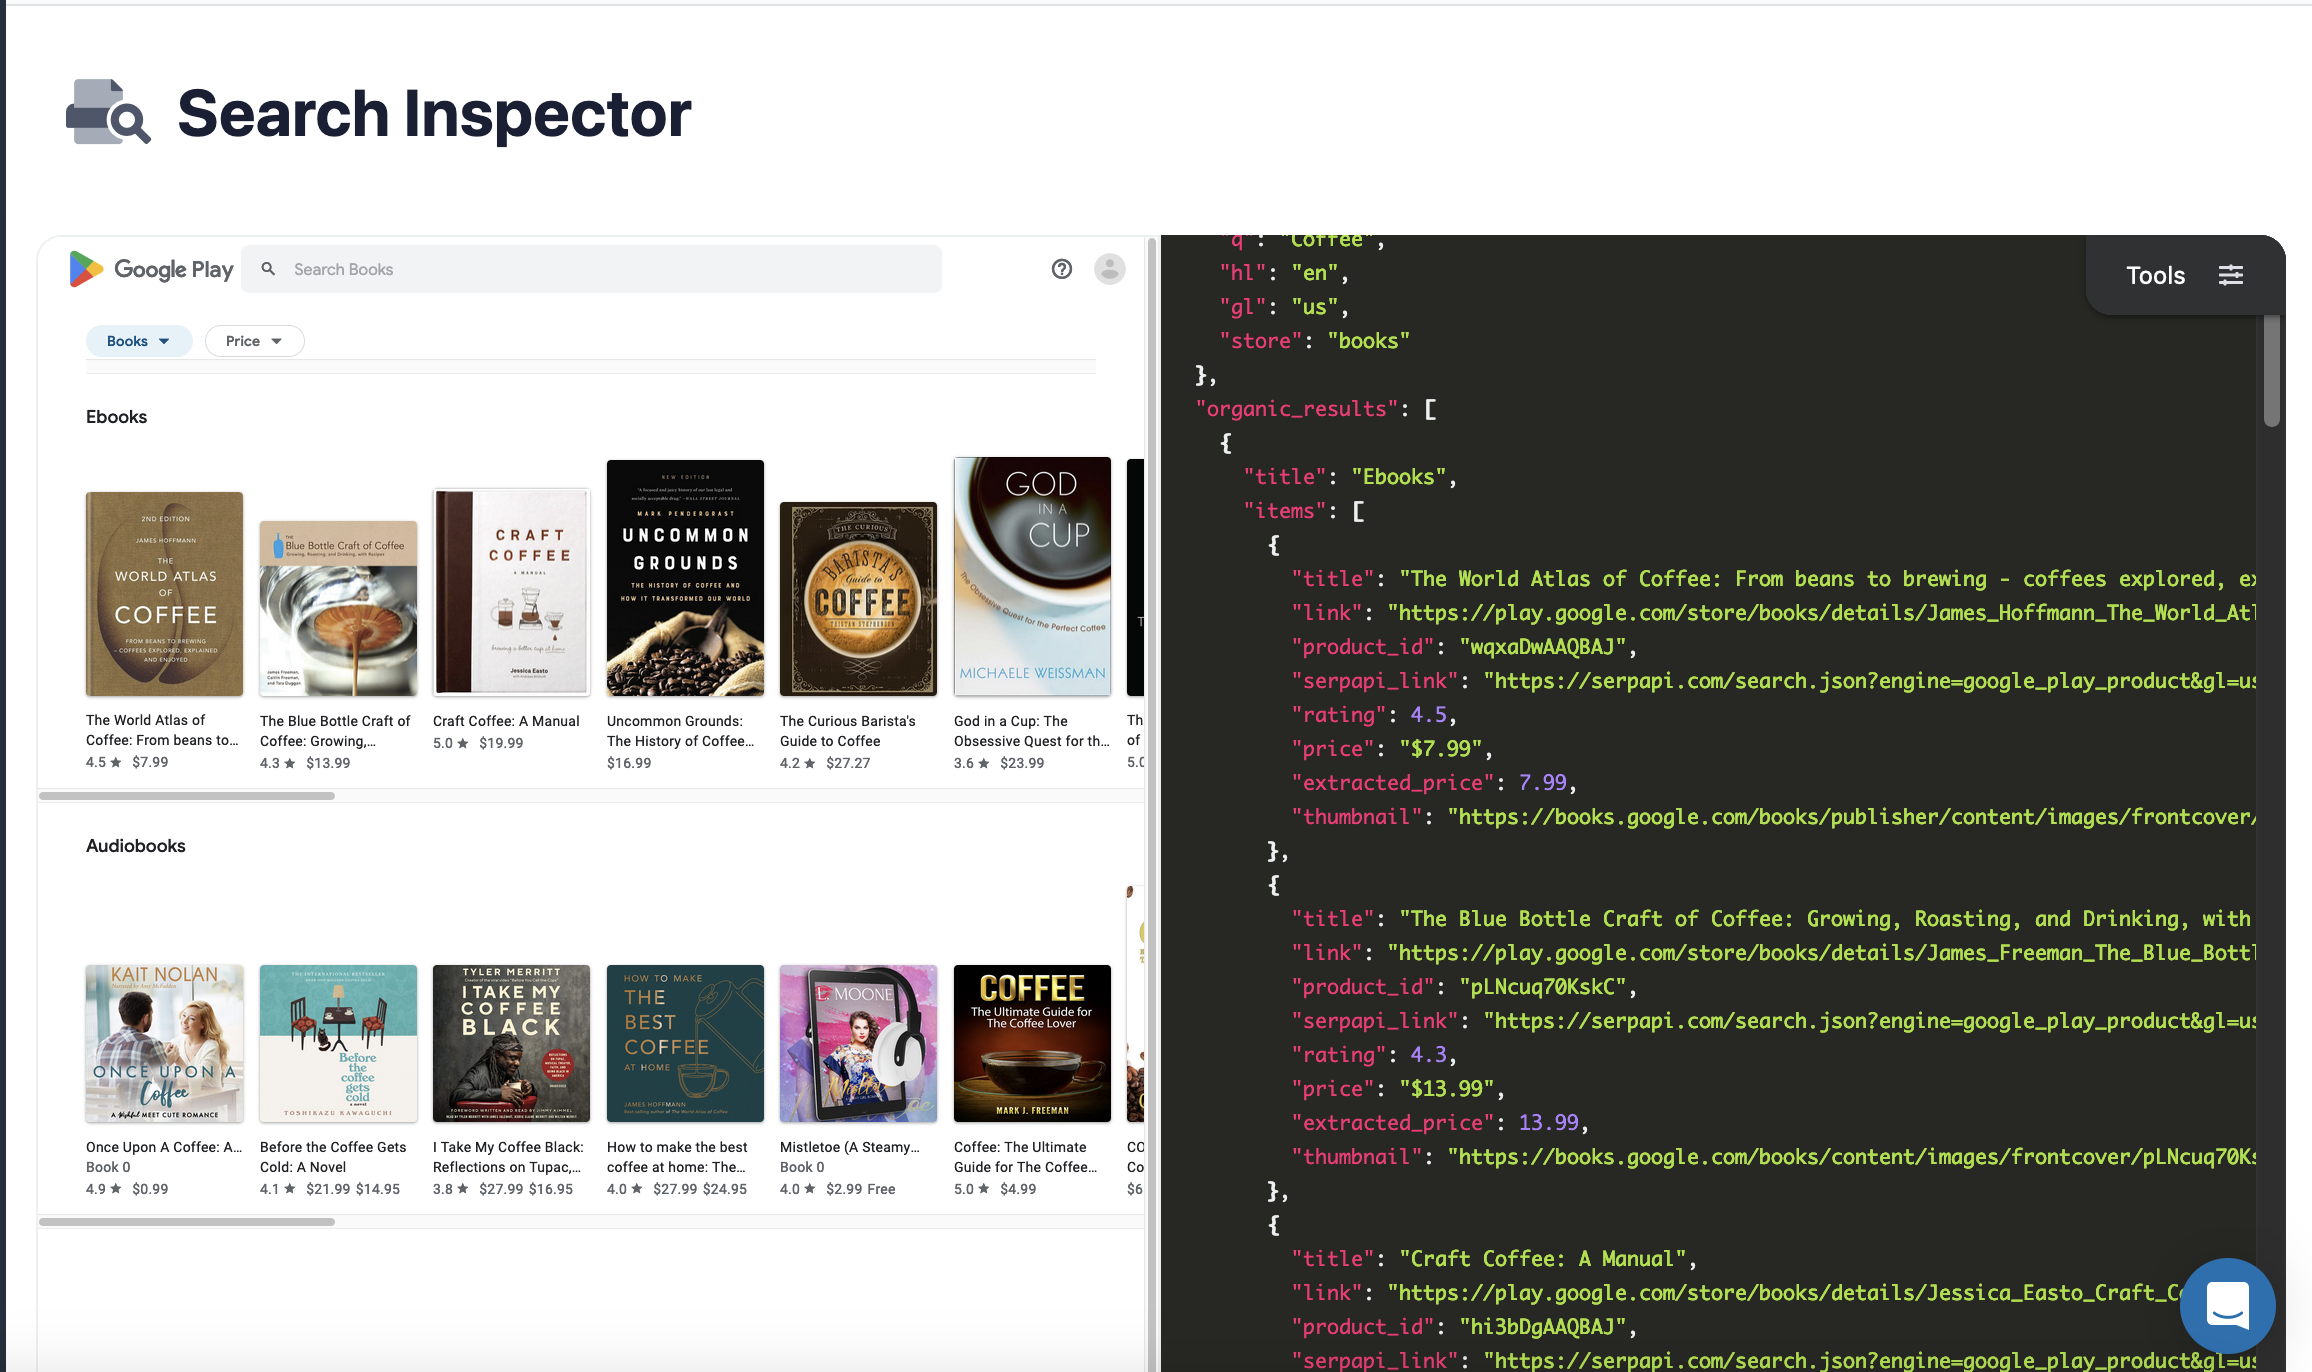Select the I Take My Coffee Black cover
2312x1372 pixels.
pyautogui.click(x=510, y=1043)
